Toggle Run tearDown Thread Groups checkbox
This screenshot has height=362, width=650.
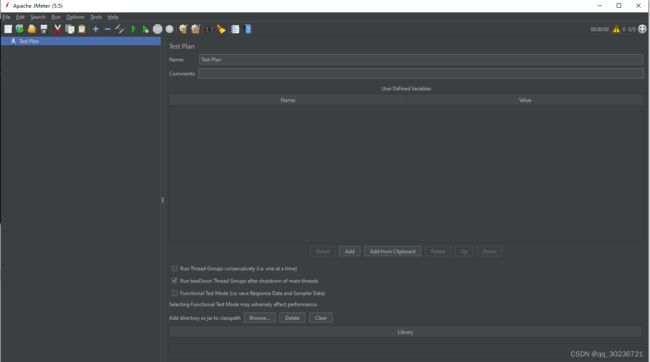click(175, 281)
